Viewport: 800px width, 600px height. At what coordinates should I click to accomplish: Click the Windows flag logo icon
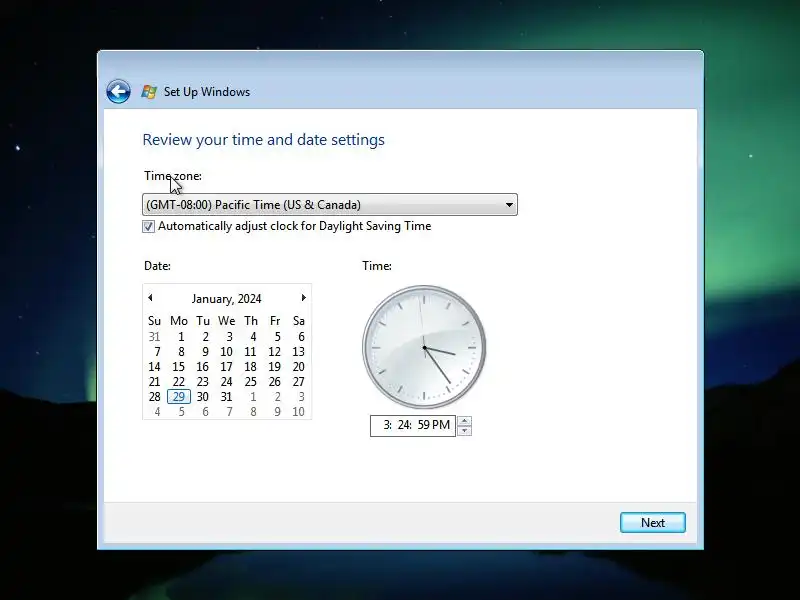(149, 92)
